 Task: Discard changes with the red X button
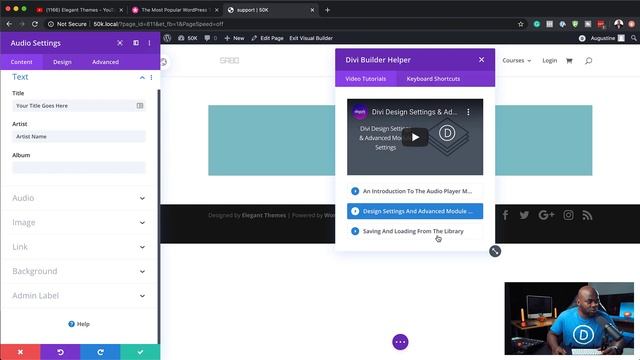tap(20, 352)
